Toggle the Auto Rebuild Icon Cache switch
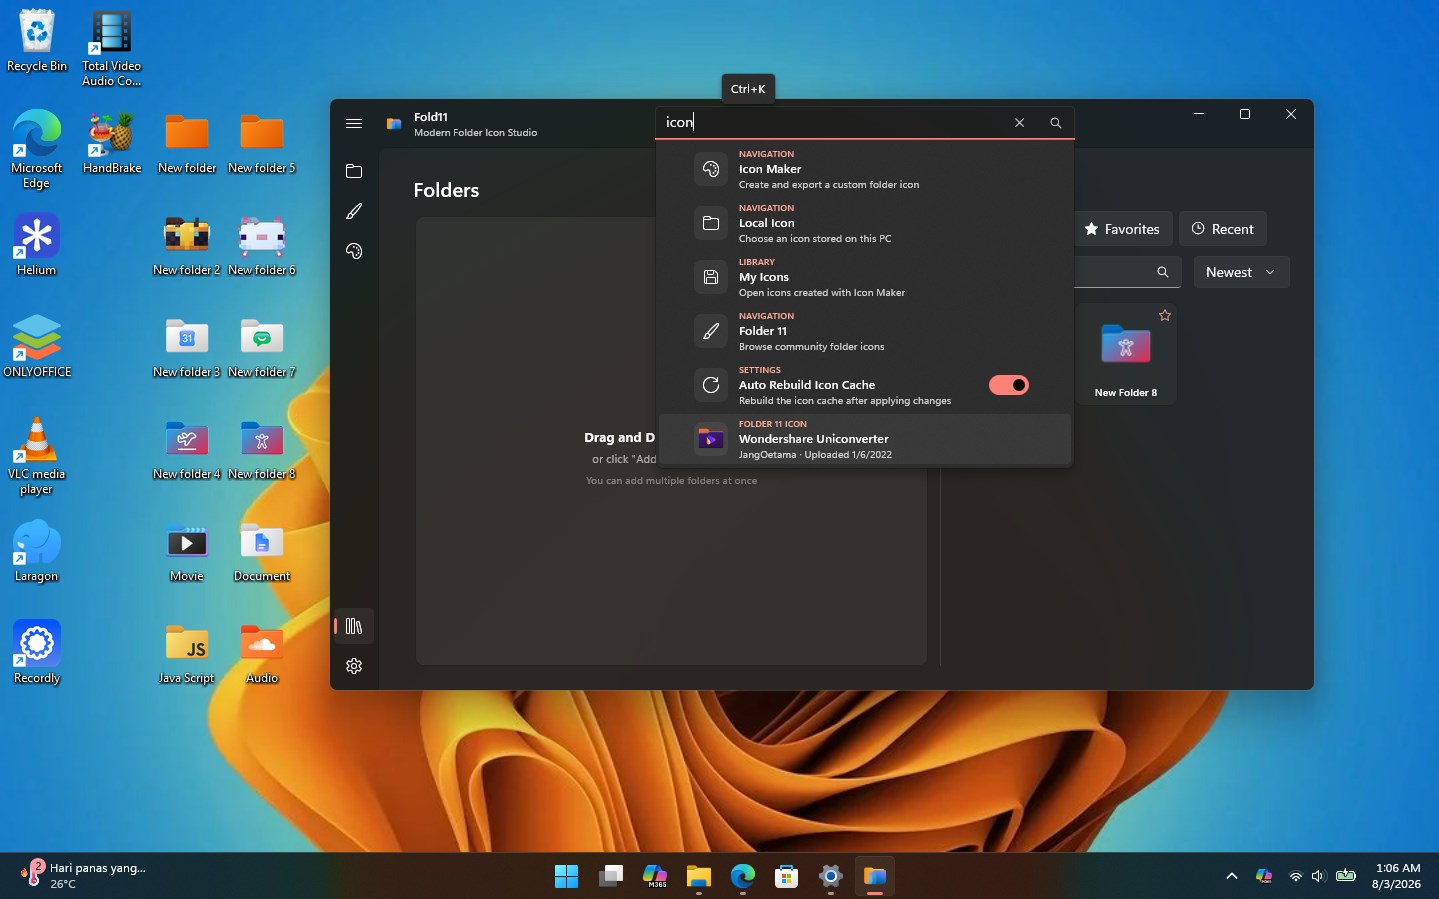The width and height of the screenshot is (1439, 899). click(x=1009, y=385)
